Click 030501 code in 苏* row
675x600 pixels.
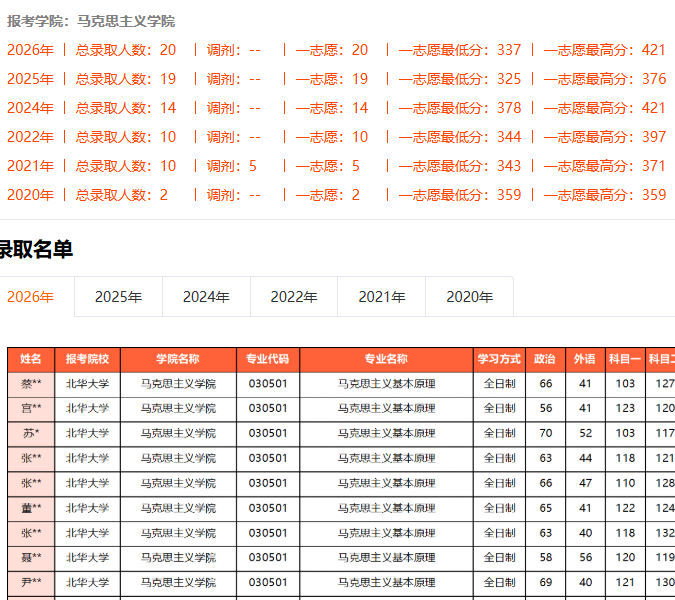click(x=268, y=433)
